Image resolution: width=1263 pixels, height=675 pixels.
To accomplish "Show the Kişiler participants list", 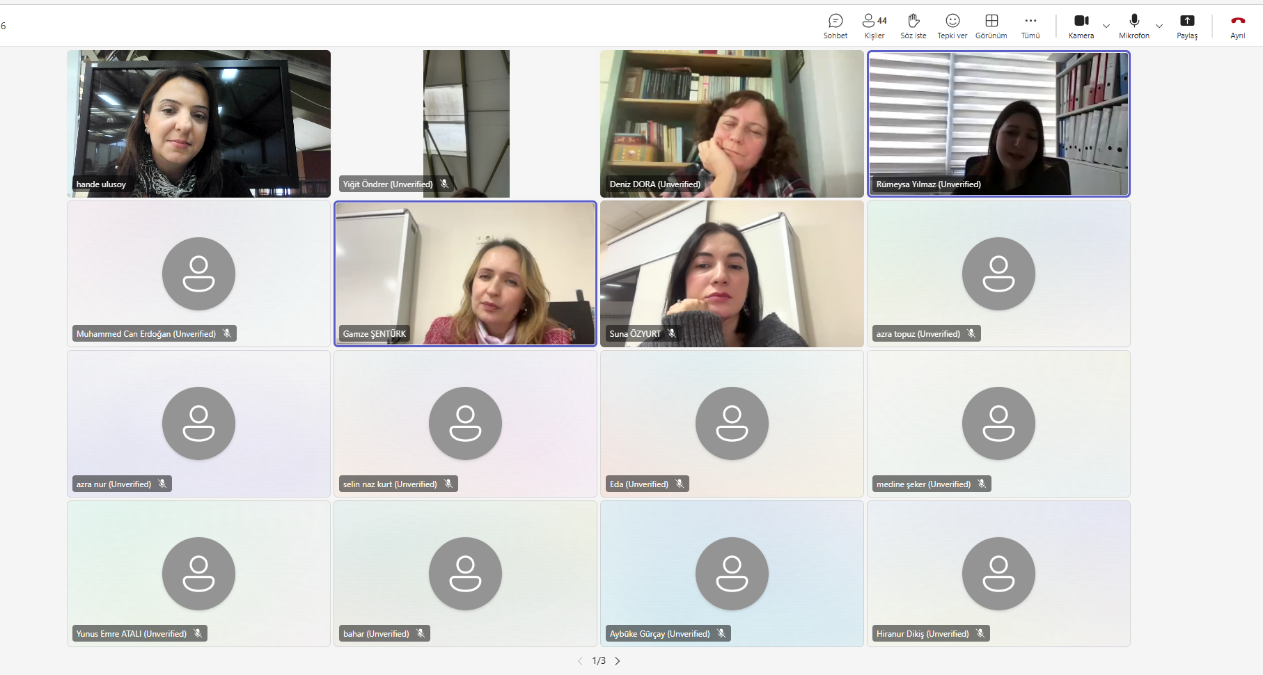I will pyautogui.click(x=874, y=25).
